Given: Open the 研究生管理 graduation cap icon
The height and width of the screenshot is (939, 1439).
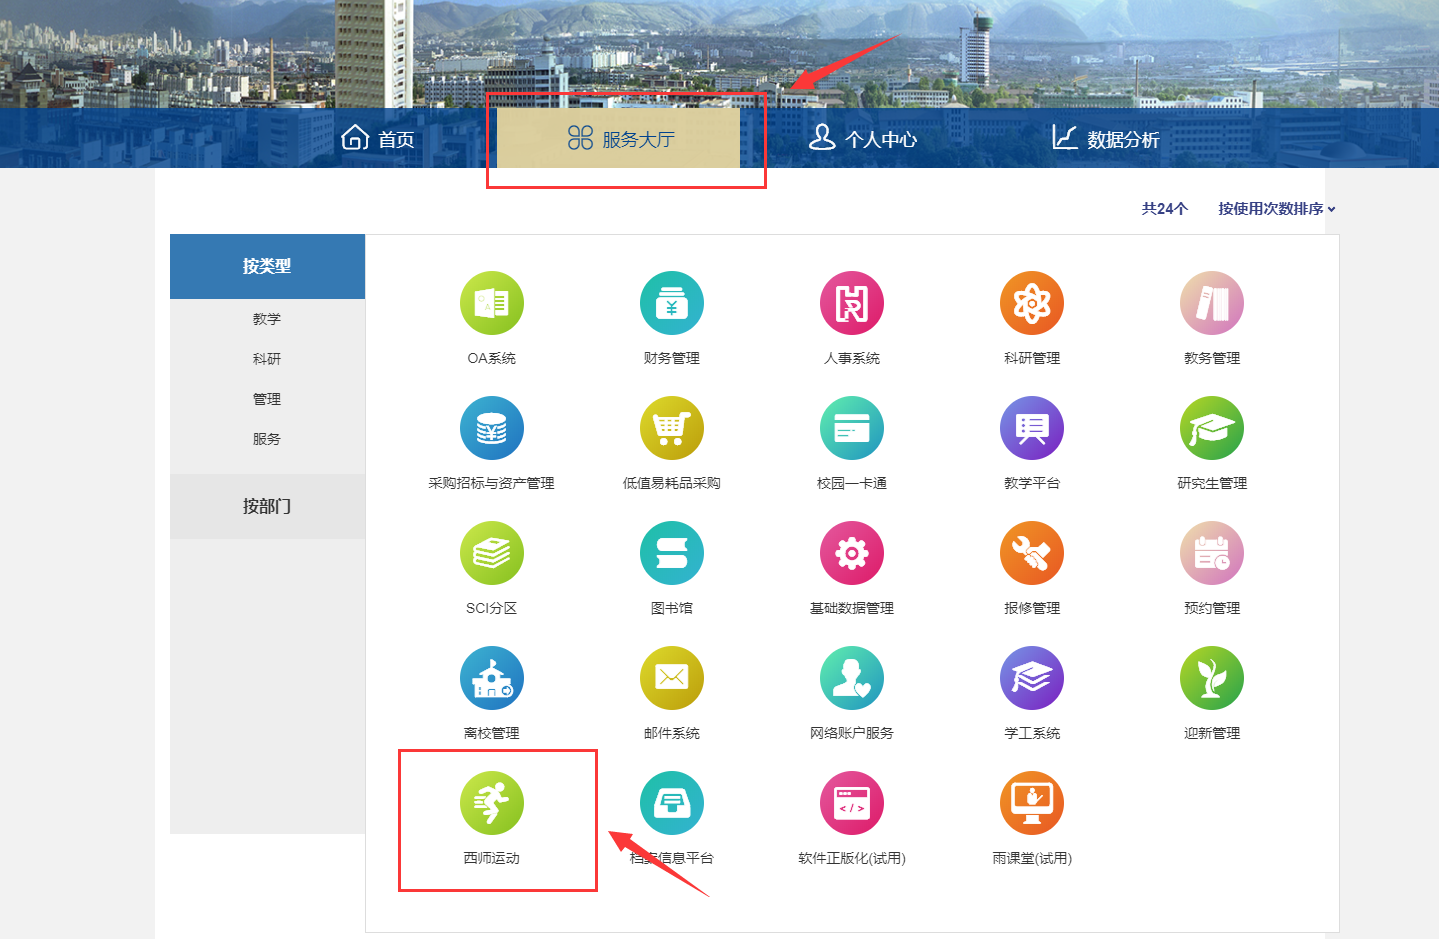Looking at the screenshot, I should [1211, 428].
